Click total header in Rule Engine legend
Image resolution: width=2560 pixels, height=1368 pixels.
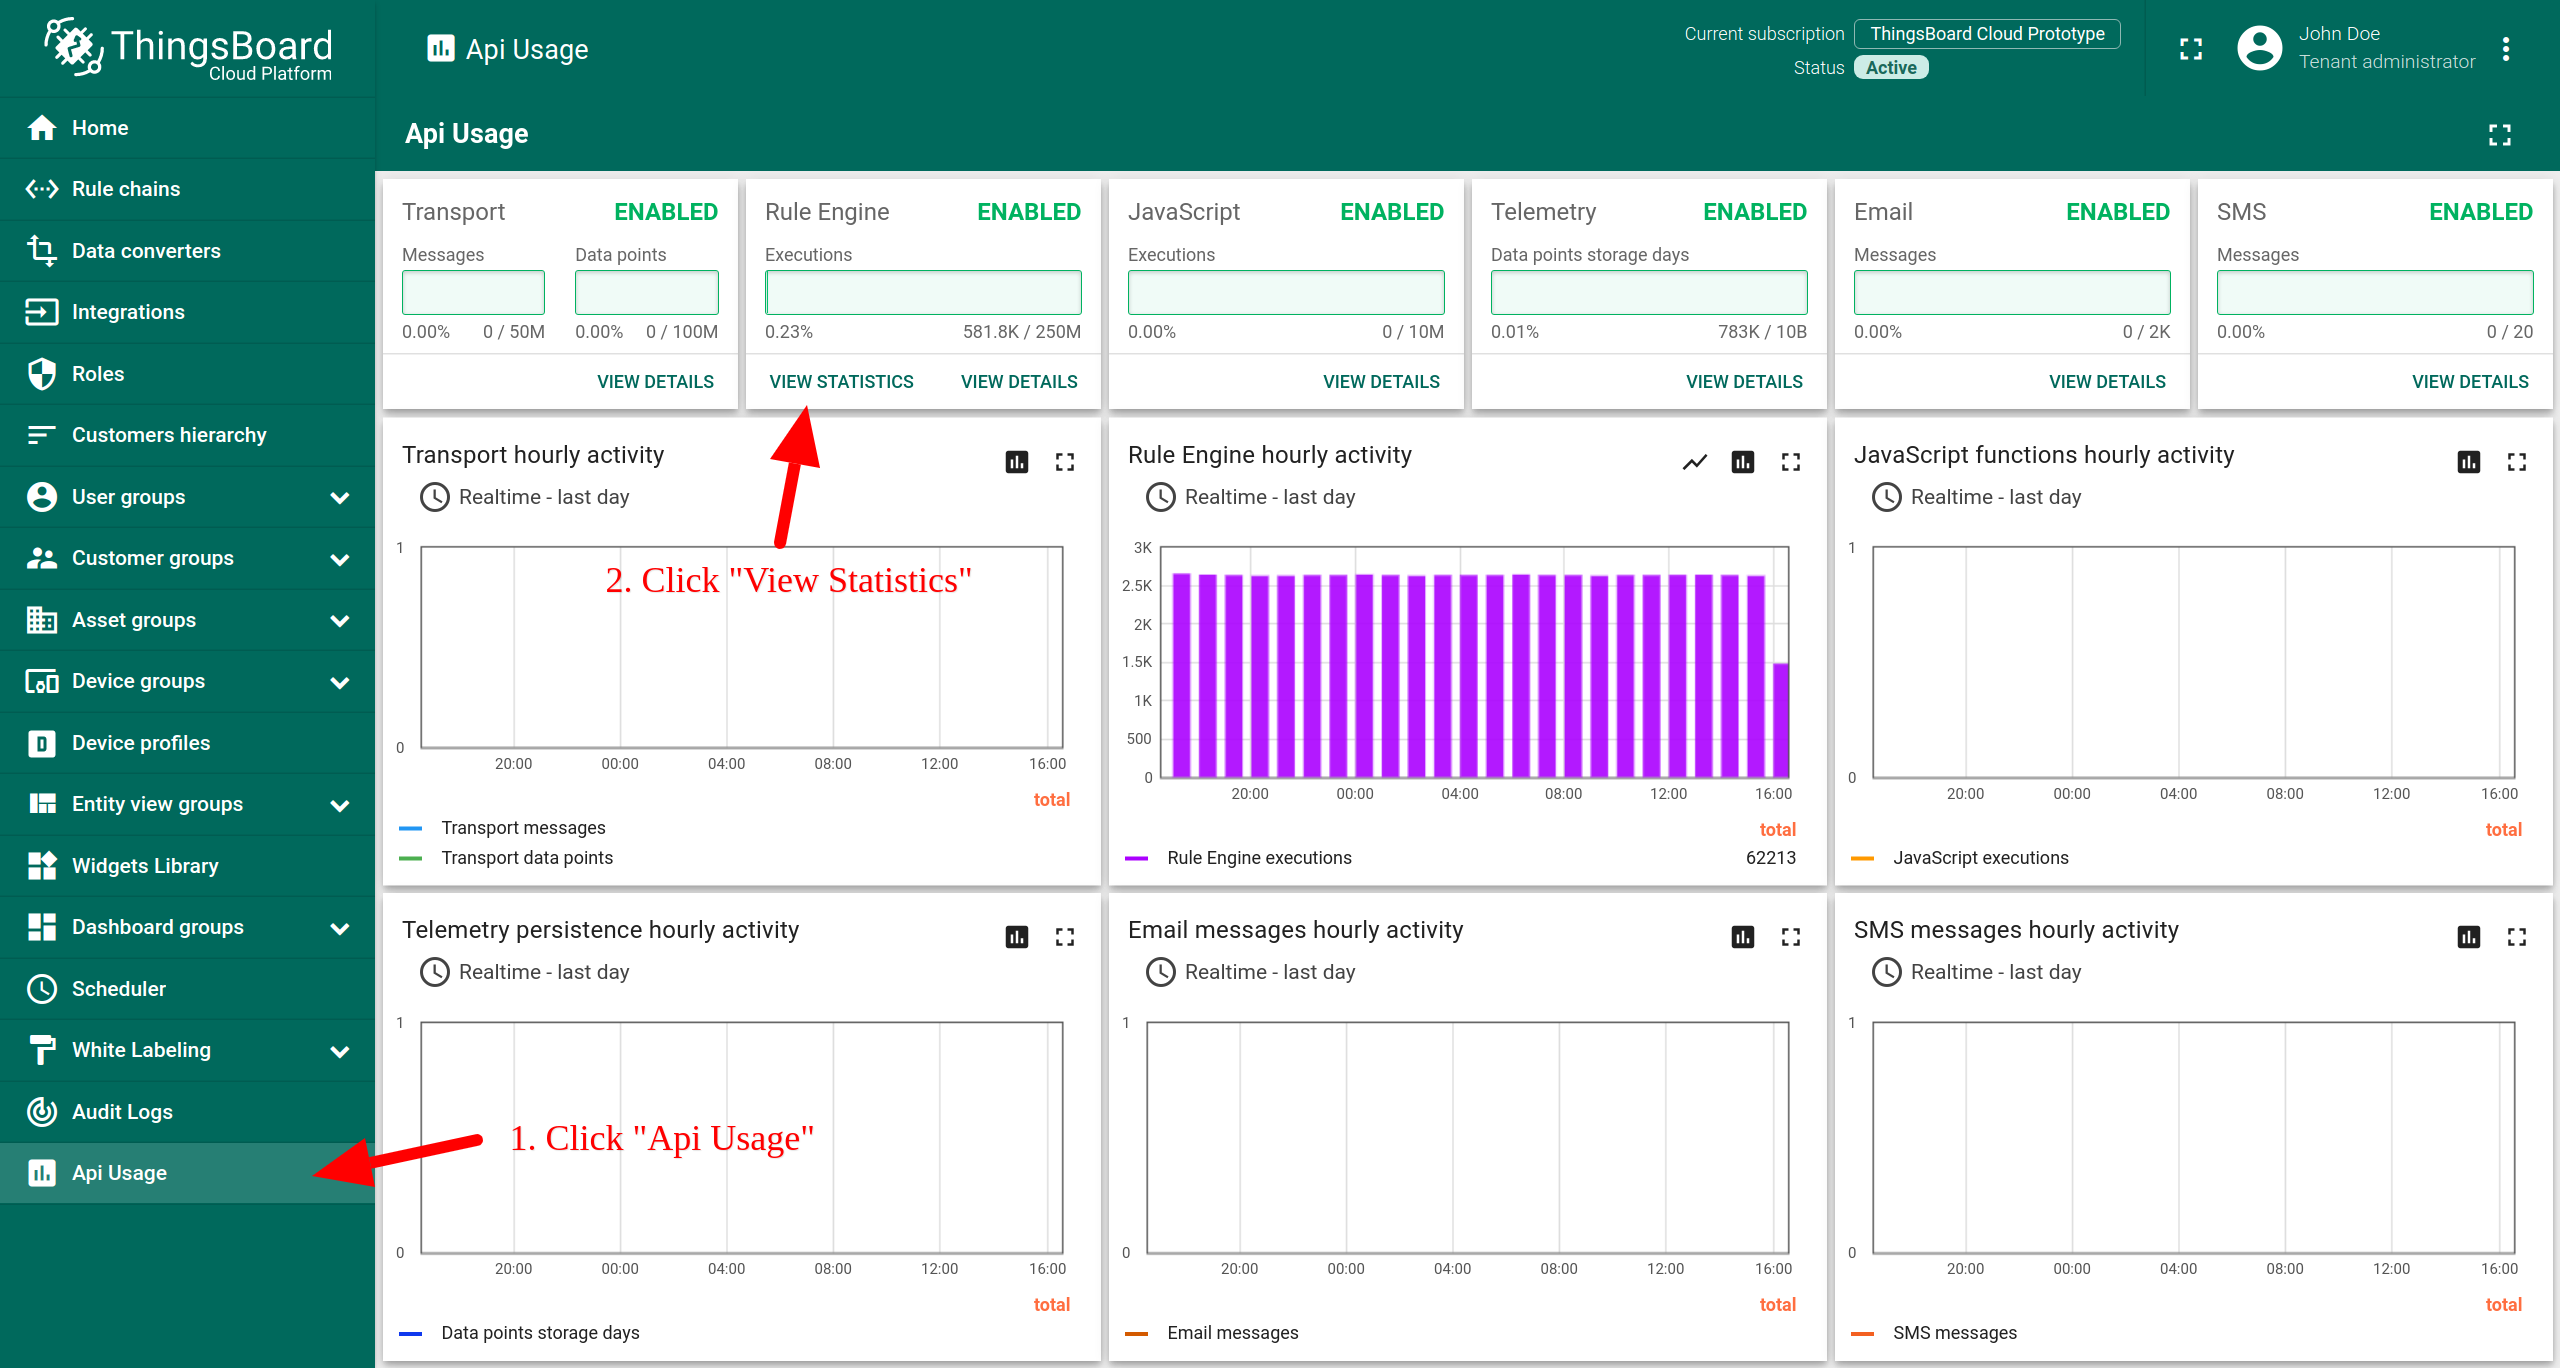click(1777, 830)
